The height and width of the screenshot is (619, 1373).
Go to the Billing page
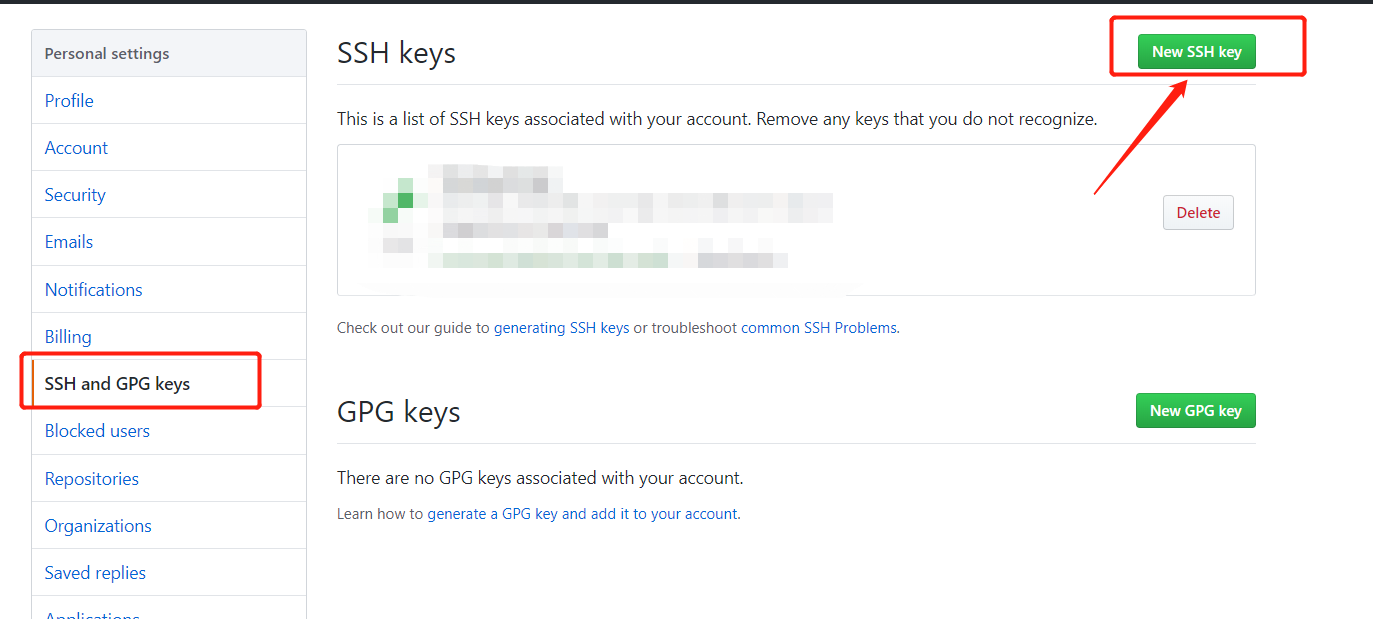(x=68, y=337)
